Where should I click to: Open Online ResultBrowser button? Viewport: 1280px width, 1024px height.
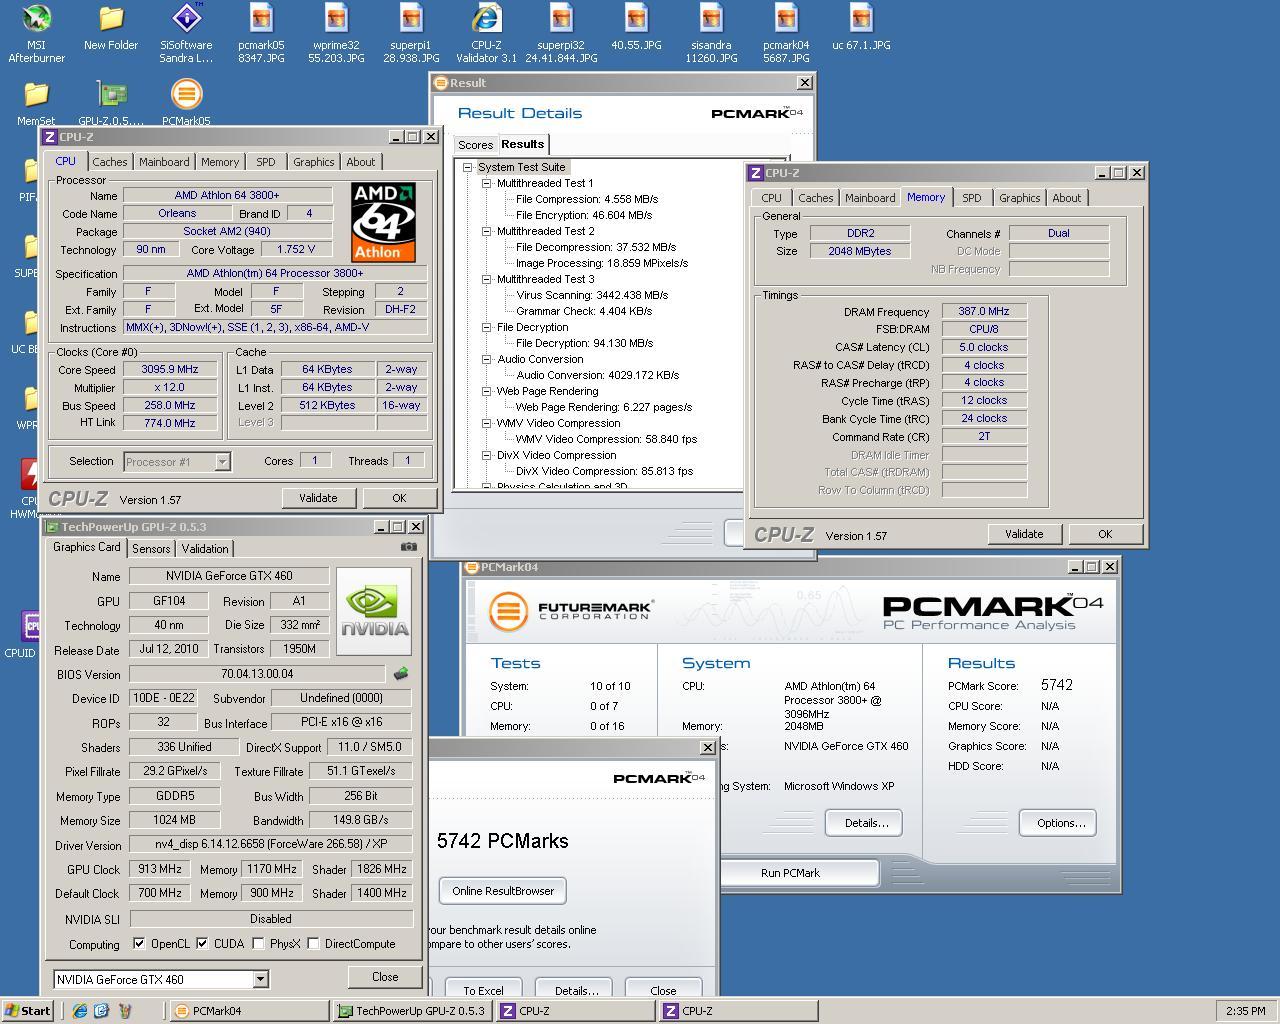(503, 891)
